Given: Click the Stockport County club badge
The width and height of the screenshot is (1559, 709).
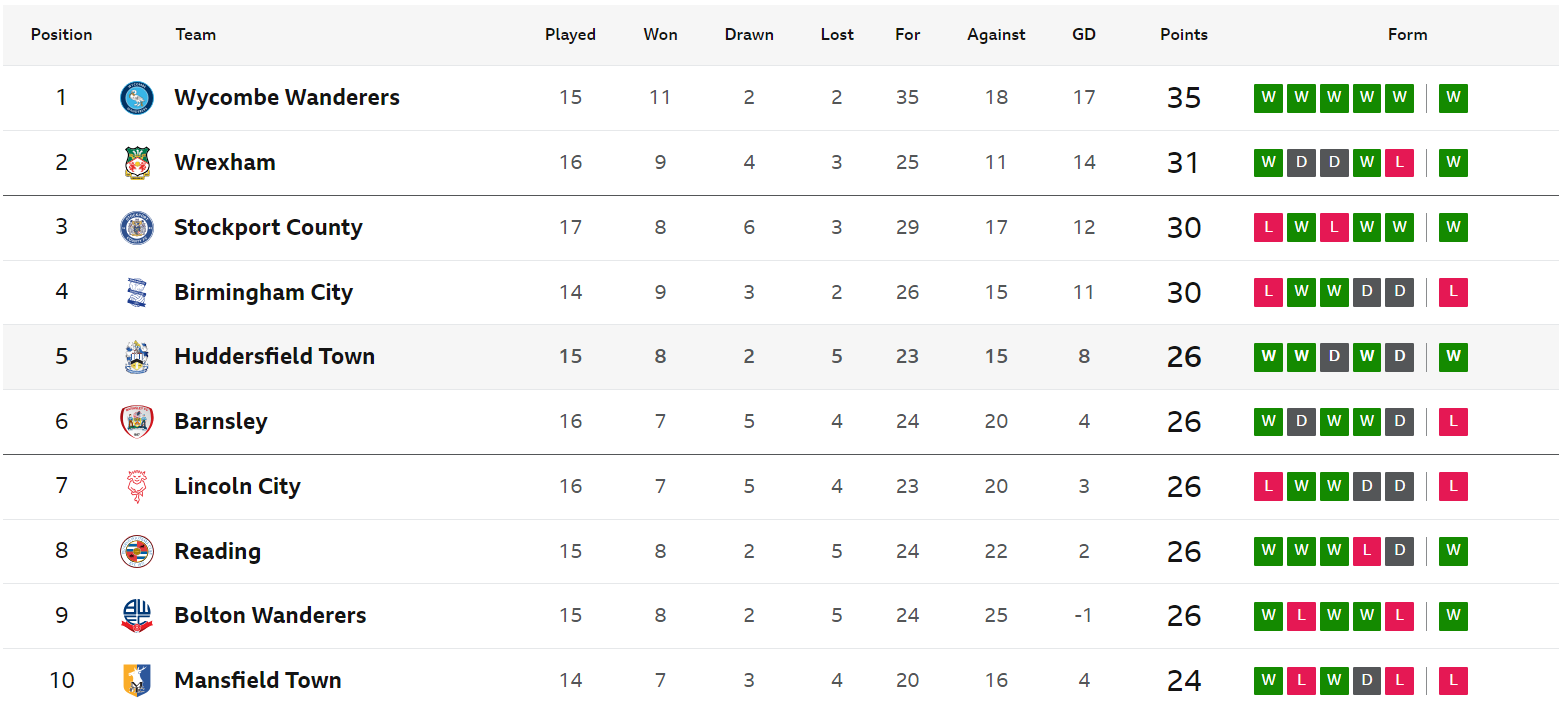Looking at the screenshot, I should [x=136, y=228].
